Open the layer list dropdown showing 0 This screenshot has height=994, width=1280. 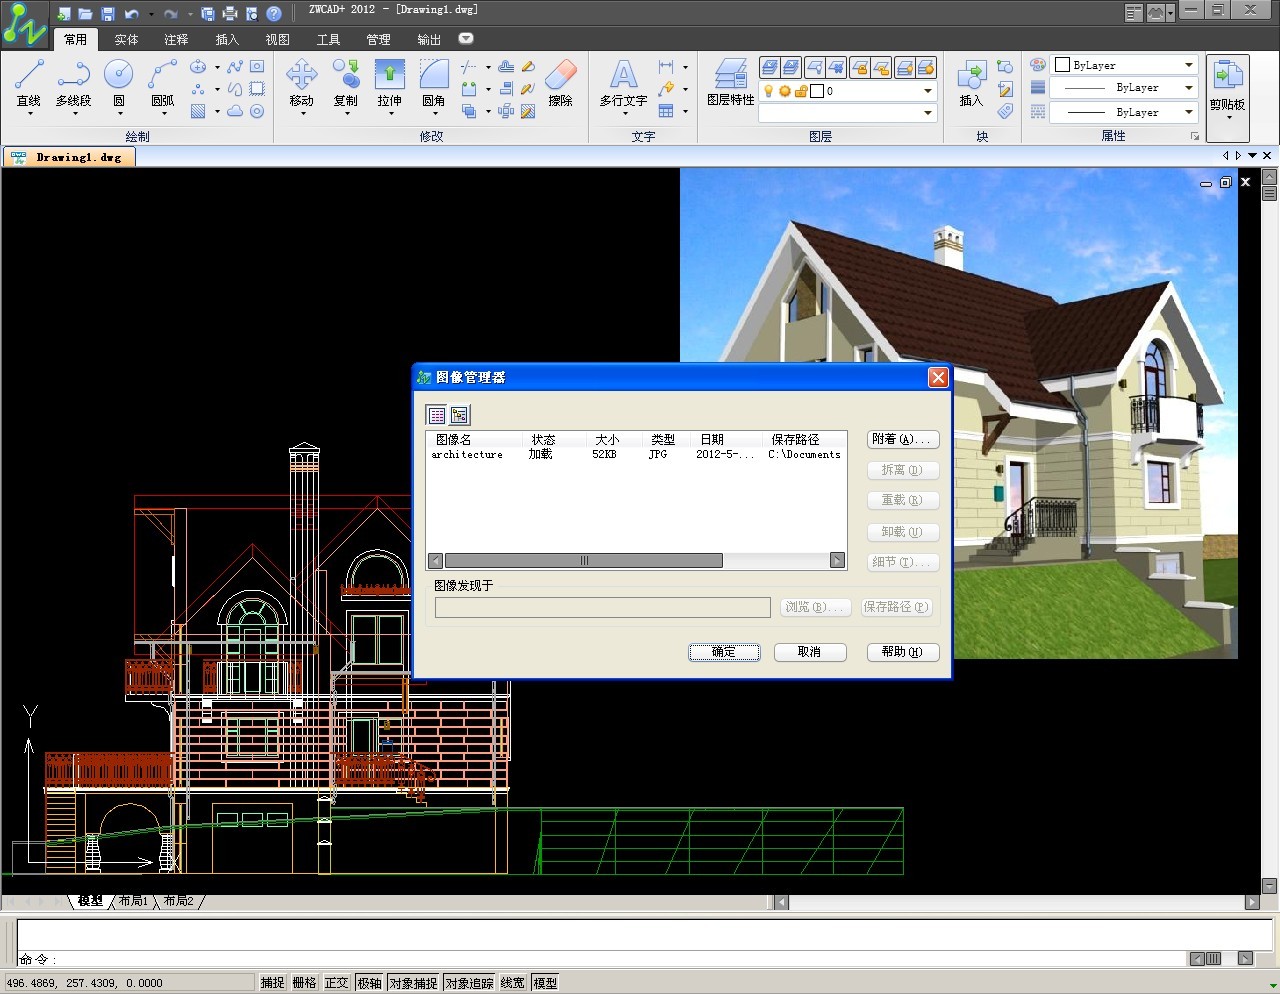(927, 91)
